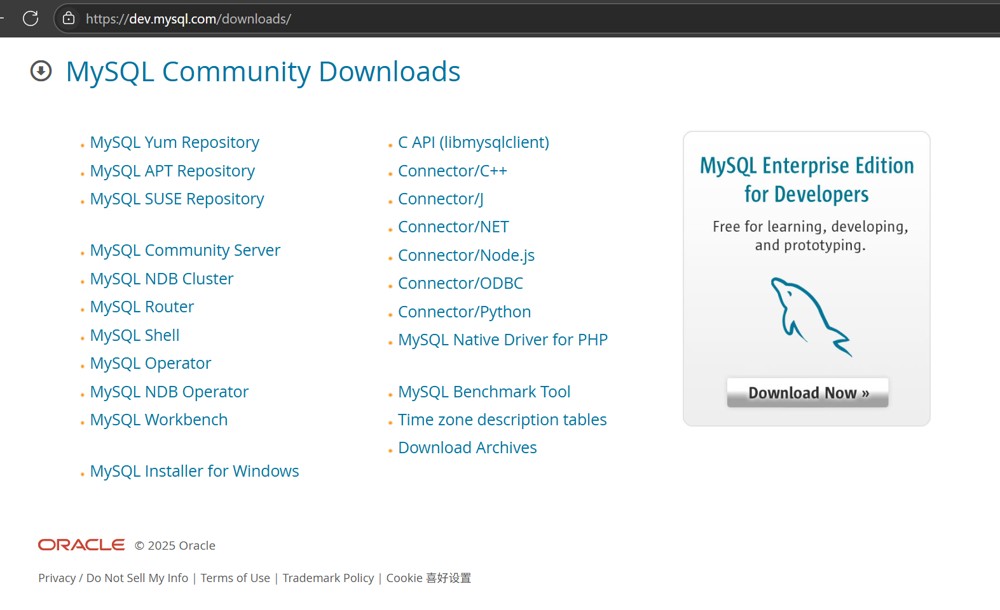Click the Oracle logo in the footer
The height and width of the screenshot is (610, 1000).
81,545
